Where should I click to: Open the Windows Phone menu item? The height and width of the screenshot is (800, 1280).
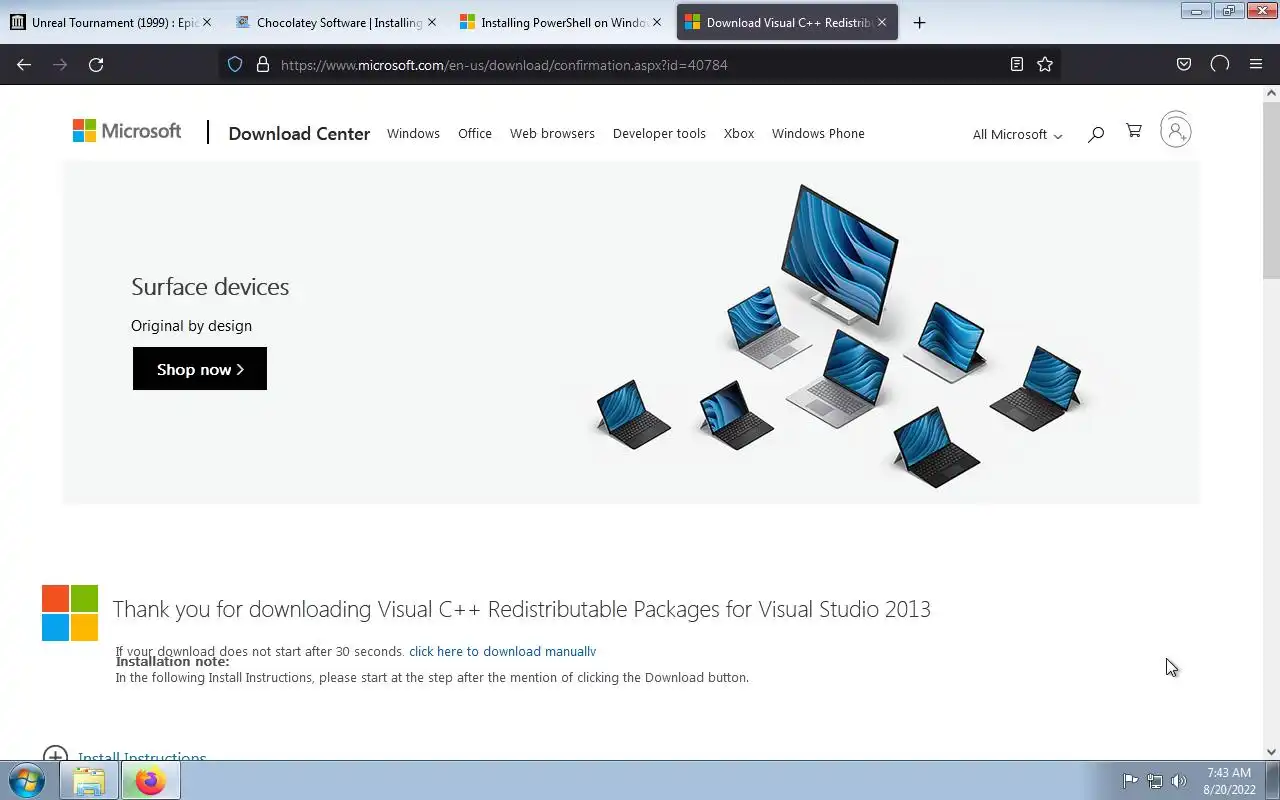[818, 133]
